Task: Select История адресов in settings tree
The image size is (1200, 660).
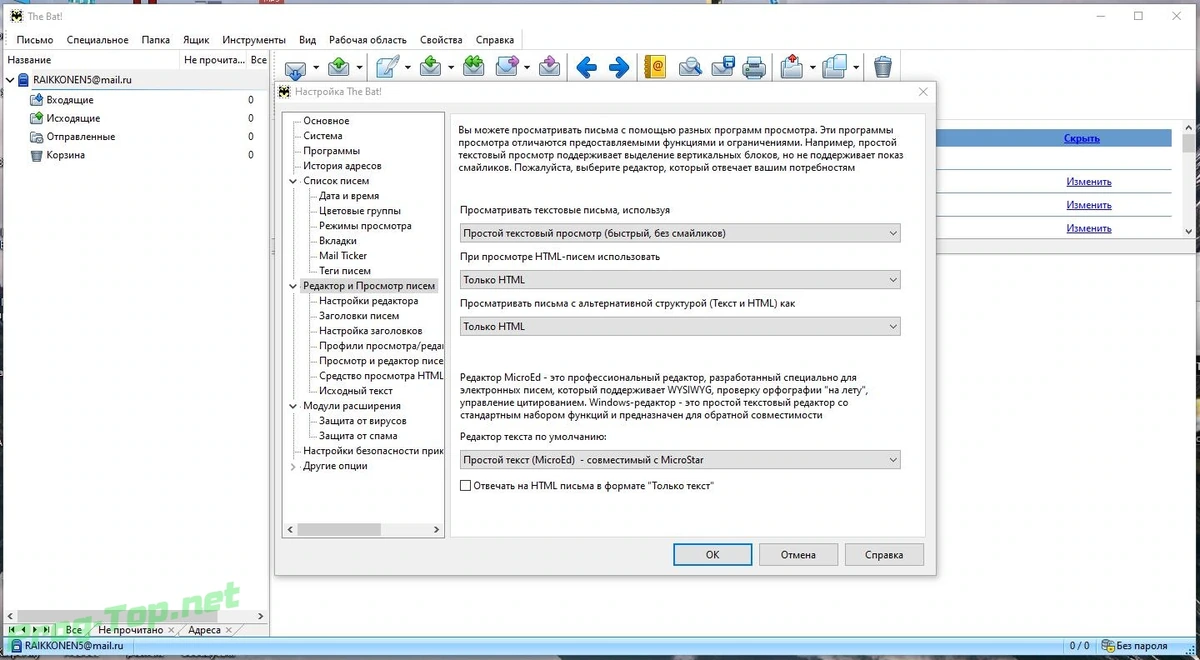Action: (x=342, y=166)
